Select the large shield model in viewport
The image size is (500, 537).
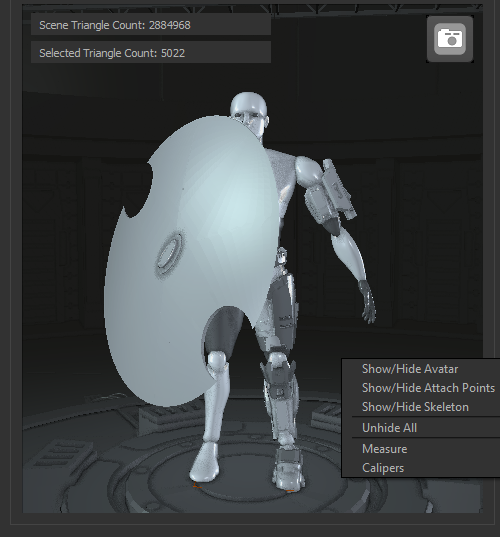pyautogui.click(x=192, y=260)
